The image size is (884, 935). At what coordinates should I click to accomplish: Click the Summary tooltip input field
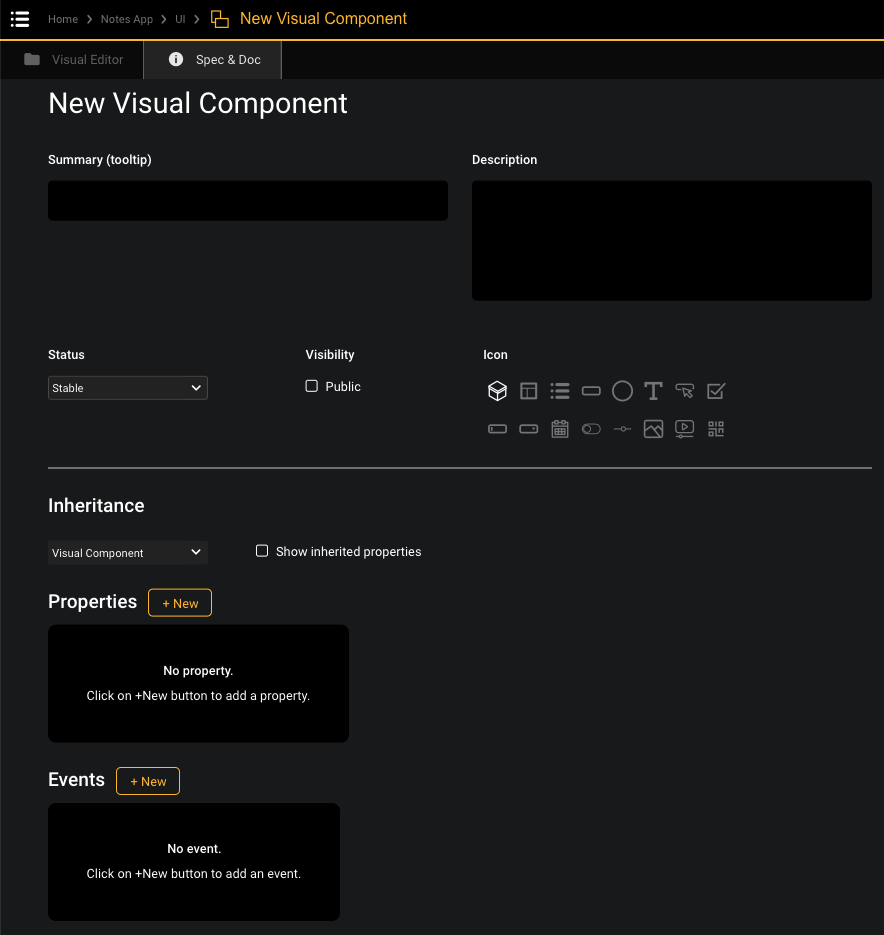tap(247, 200)
